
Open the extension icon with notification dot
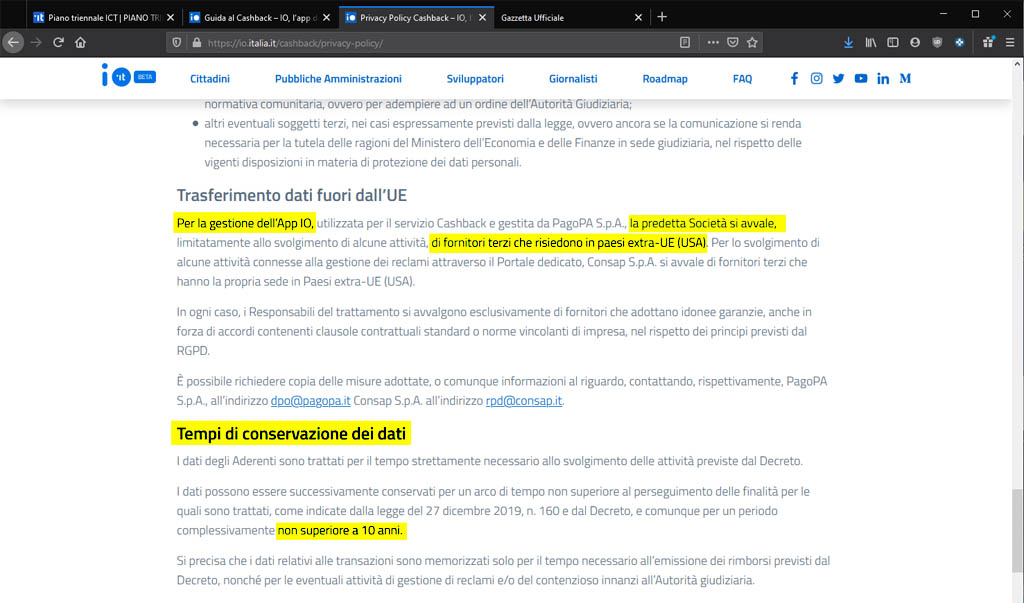pos(988,42)
